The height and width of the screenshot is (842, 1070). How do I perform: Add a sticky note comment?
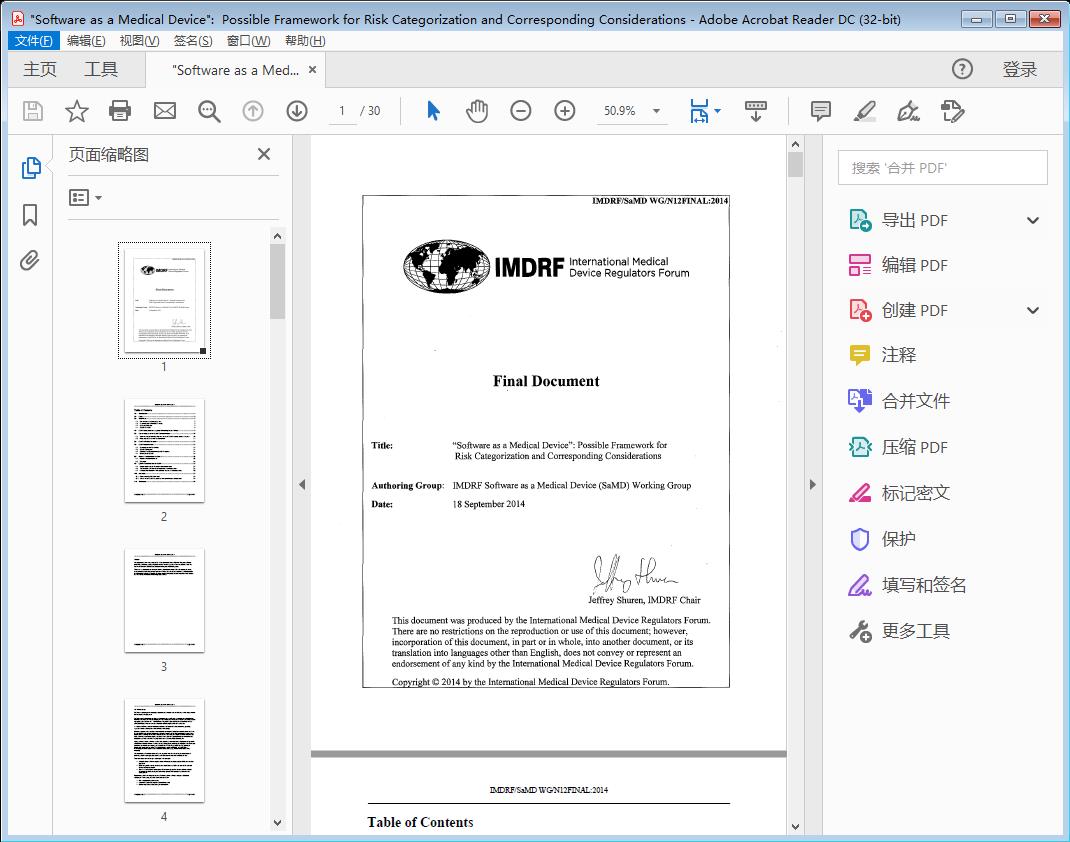pyautogui.click(x=820, y=111)
